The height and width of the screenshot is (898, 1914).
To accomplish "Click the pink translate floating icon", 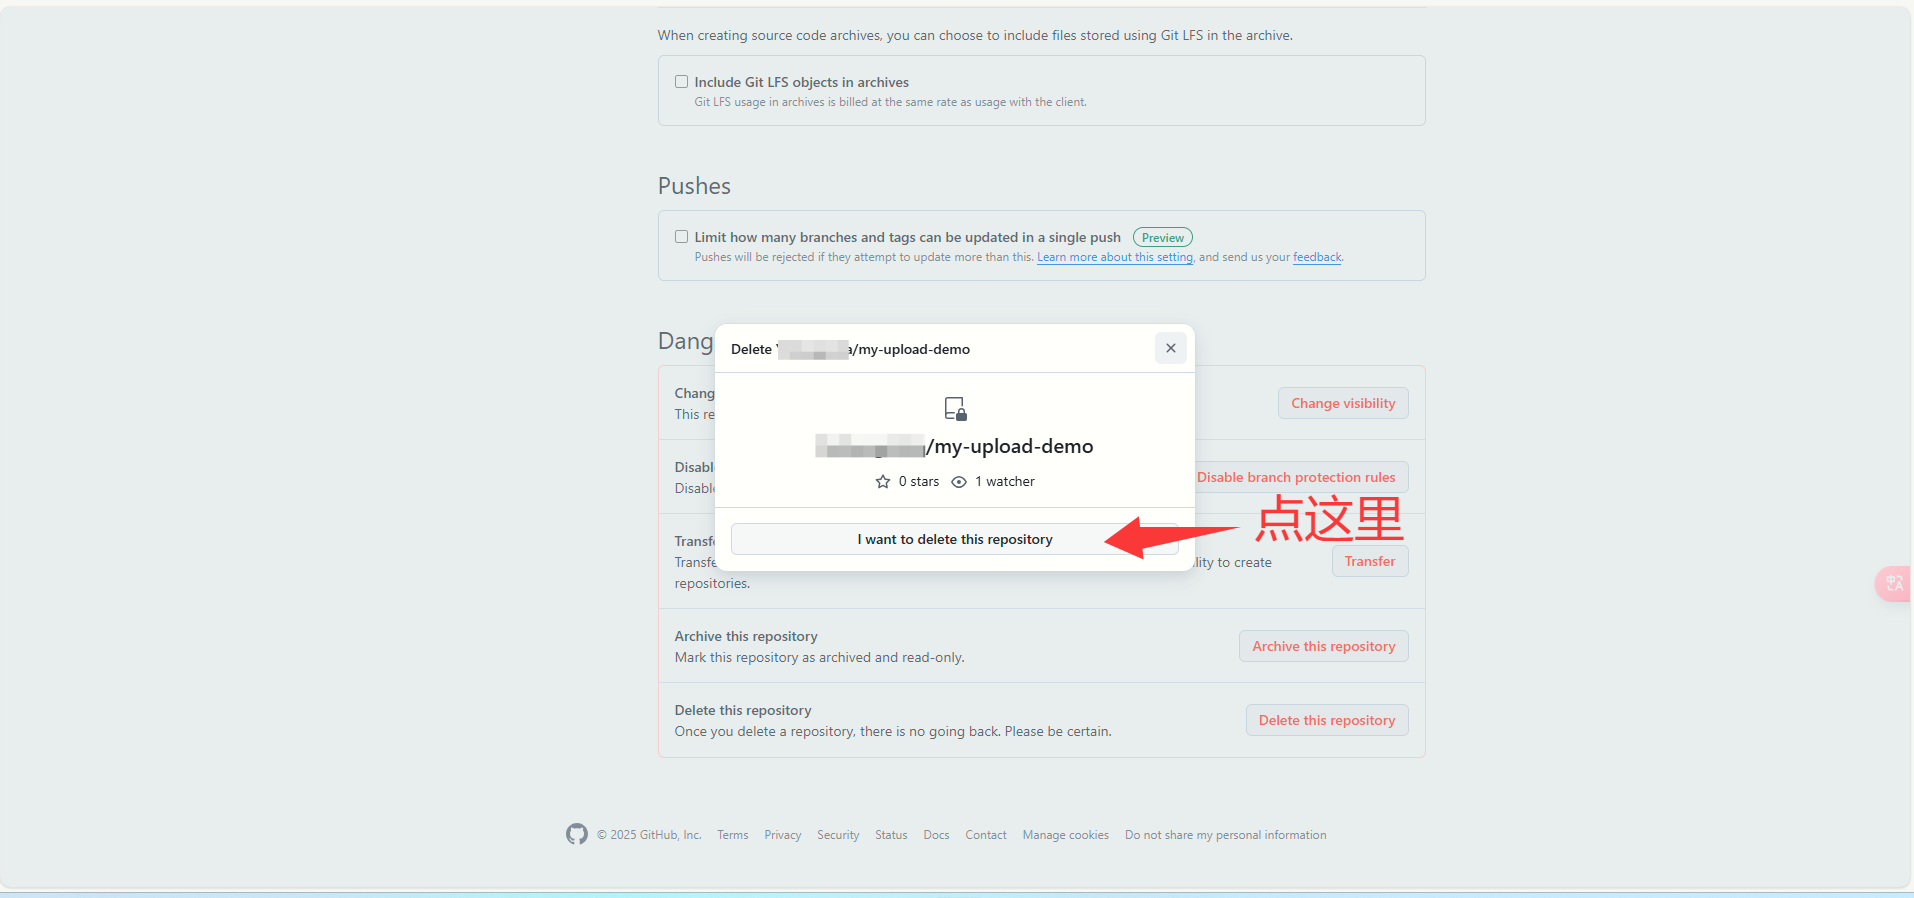I will click(x=1894, y=583).
